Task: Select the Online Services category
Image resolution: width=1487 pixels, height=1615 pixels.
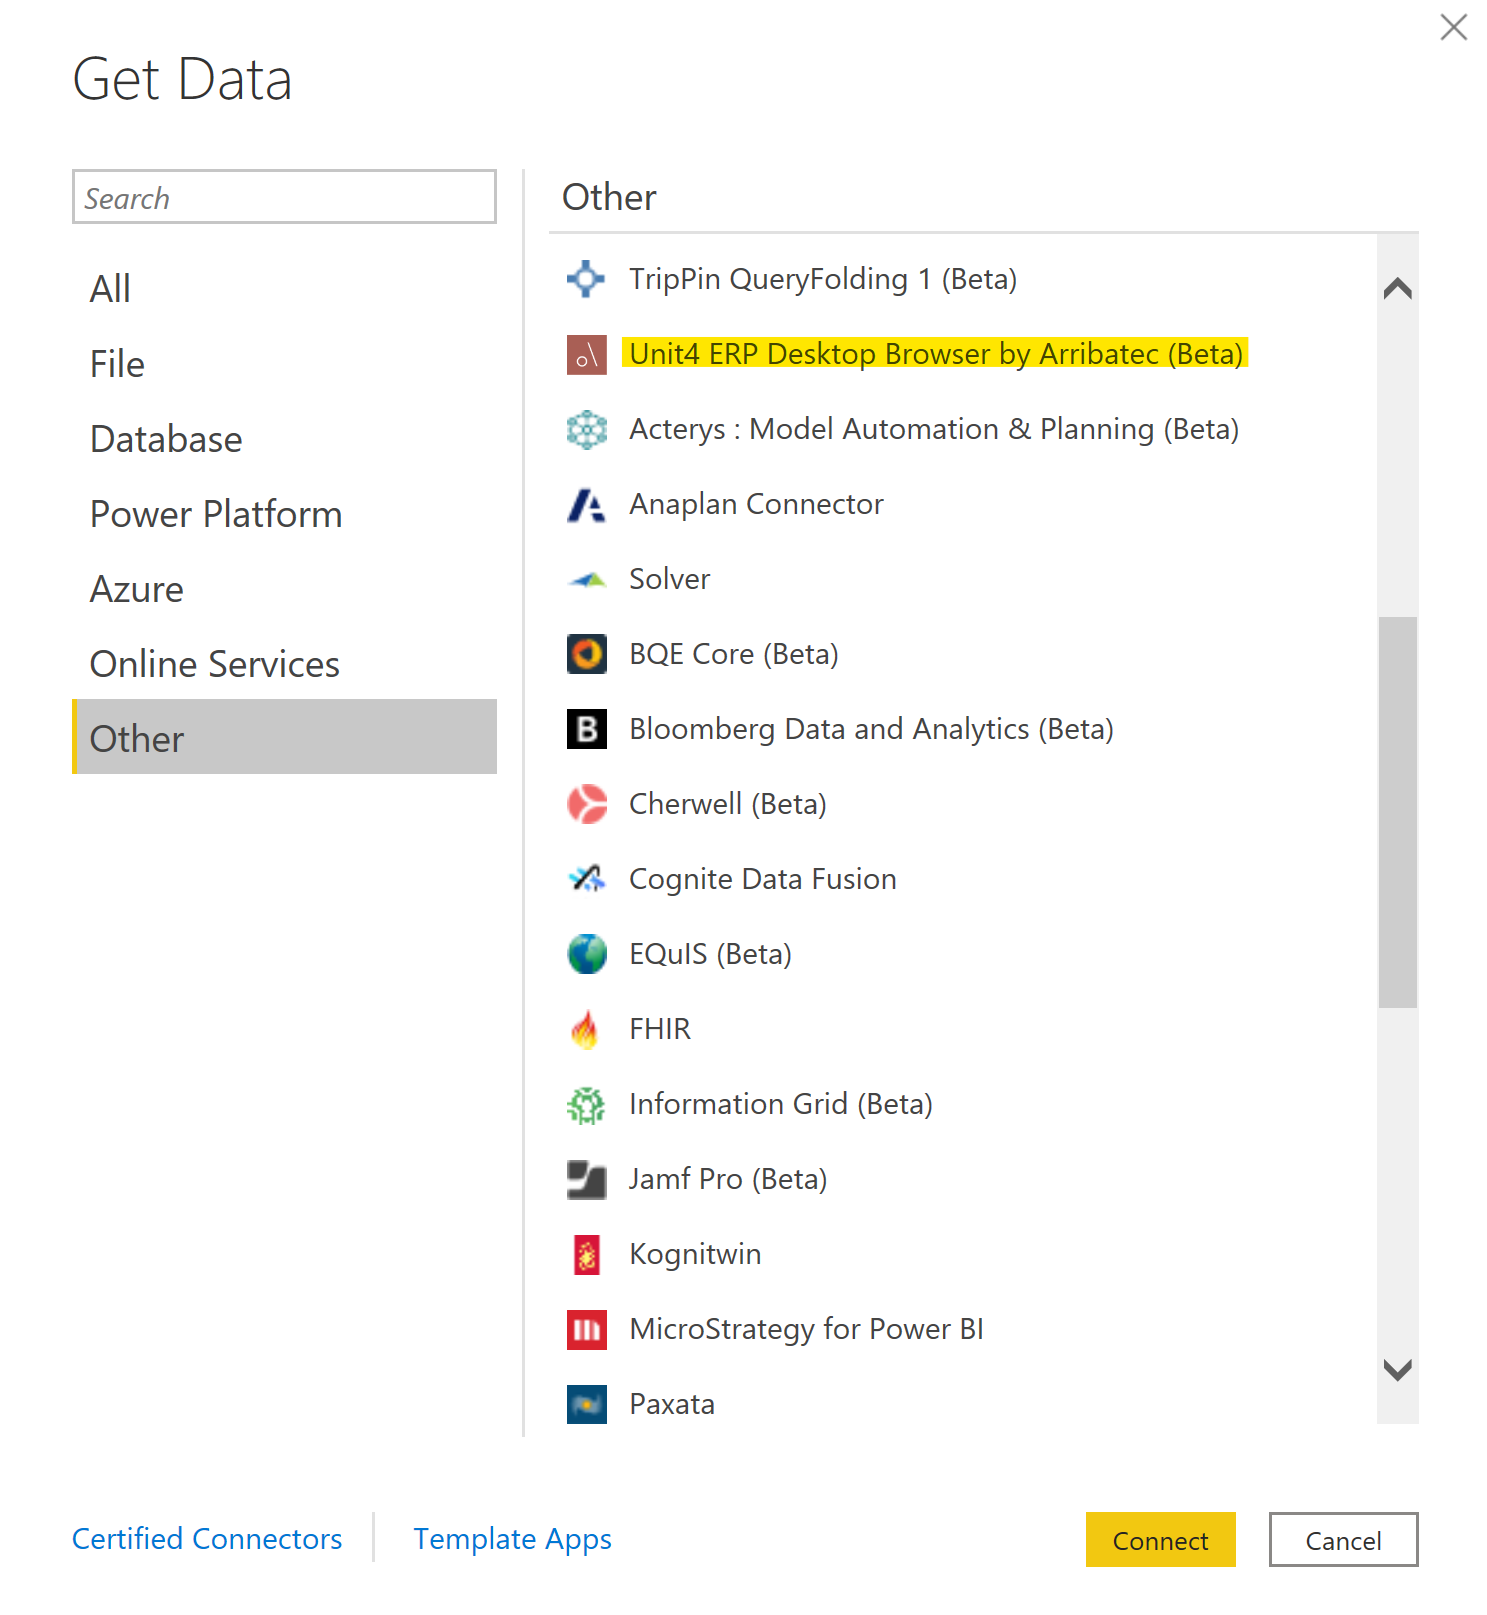Action: point(284,664)
